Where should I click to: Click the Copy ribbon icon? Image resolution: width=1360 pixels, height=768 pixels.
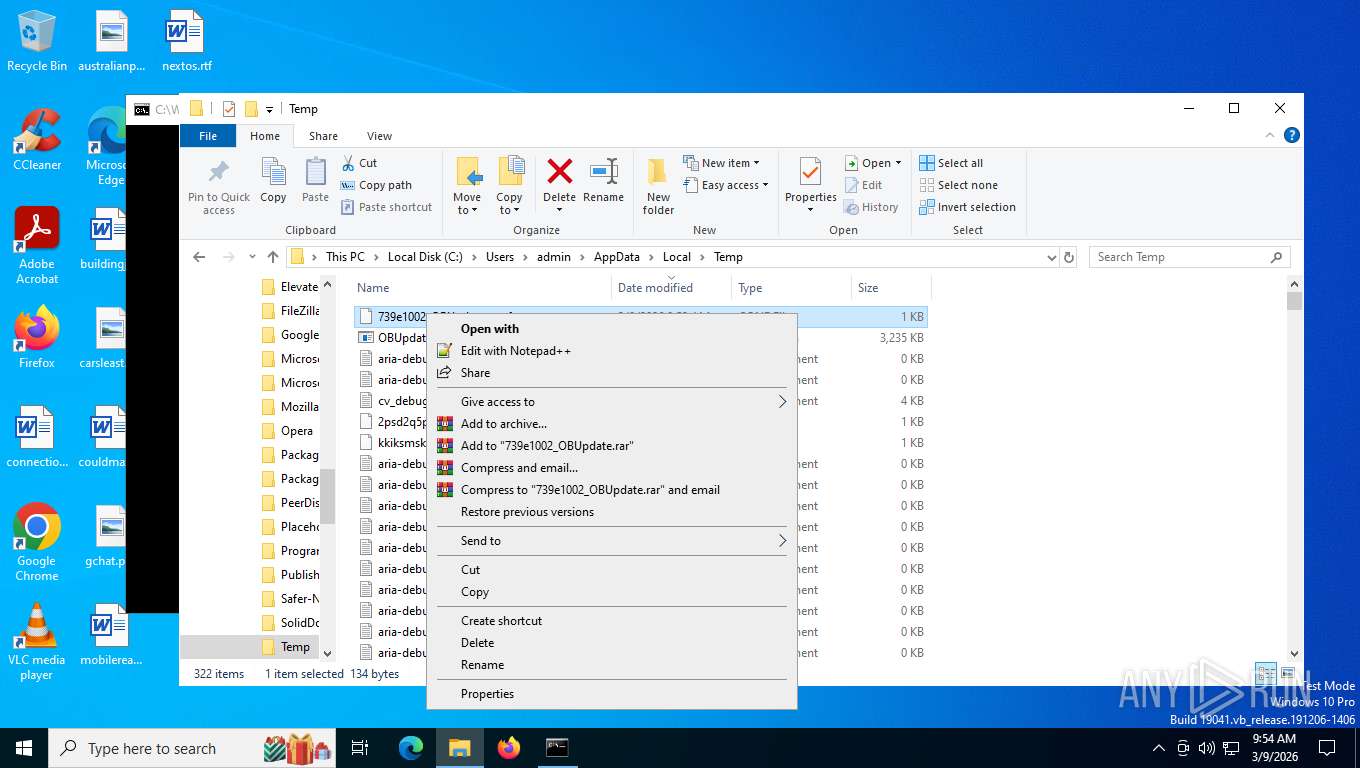[x=273, y=180]
